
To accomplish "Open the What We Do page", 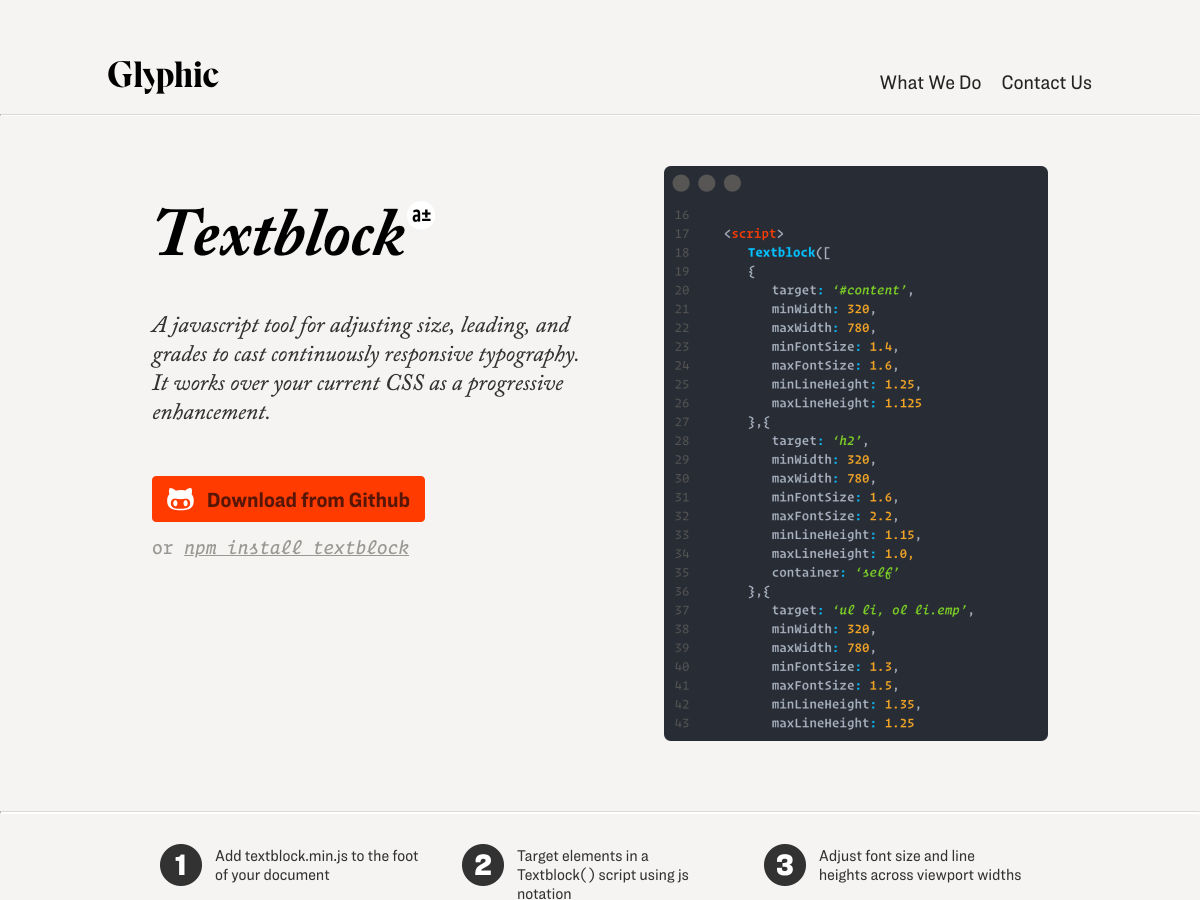I will (x=930, y=83).
